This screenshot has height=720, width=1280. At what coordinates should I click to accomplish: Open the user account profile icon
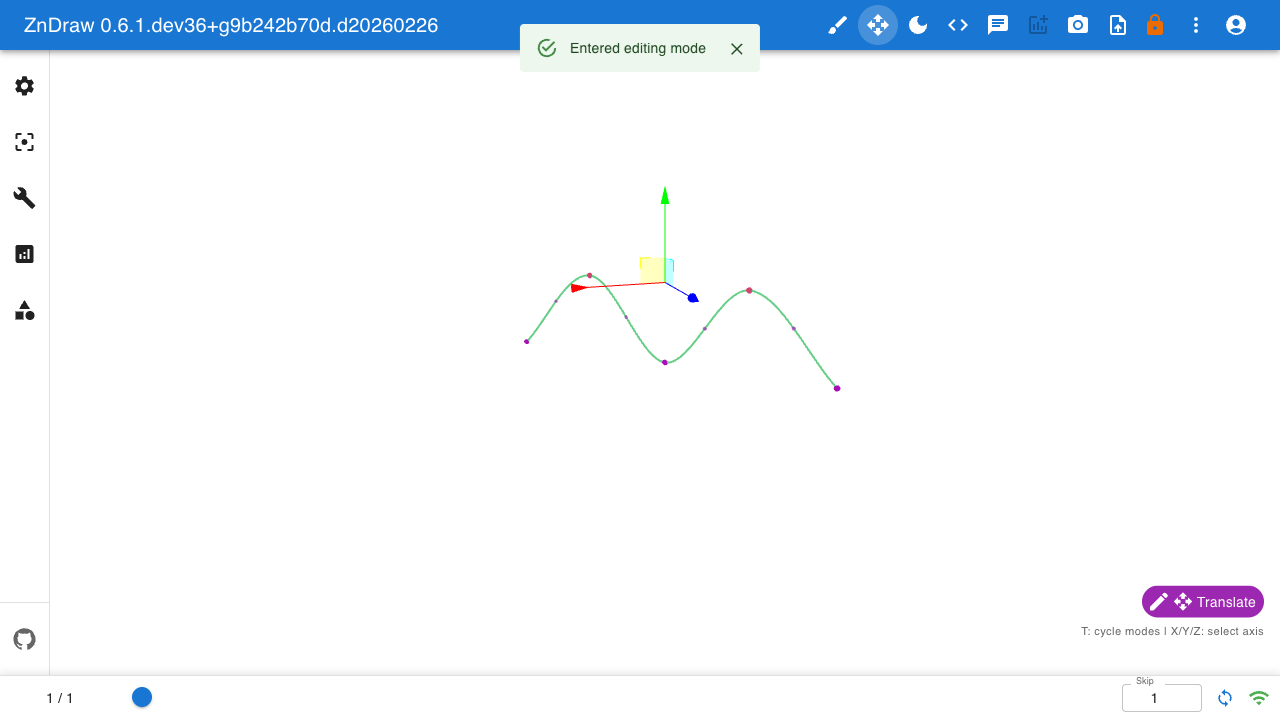(1236, 25)
